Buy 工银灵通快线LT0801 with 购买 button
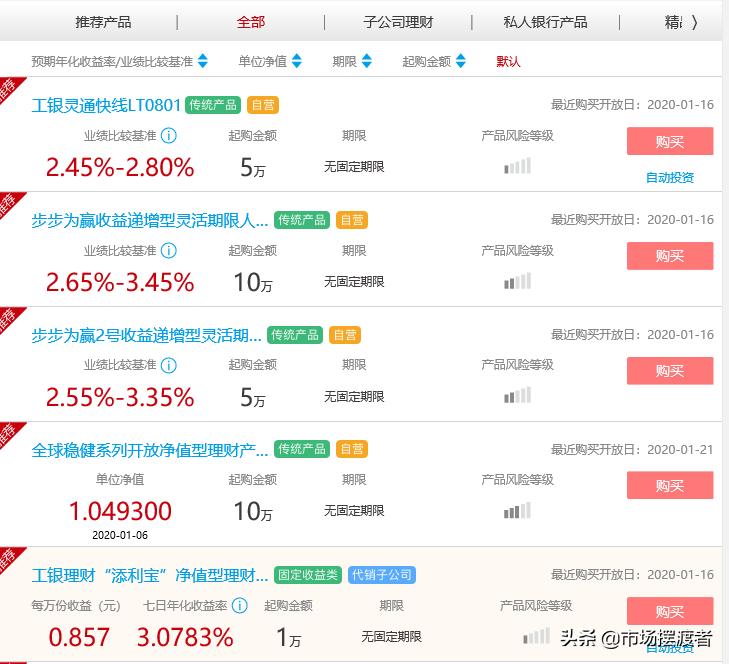 point(669,141)
